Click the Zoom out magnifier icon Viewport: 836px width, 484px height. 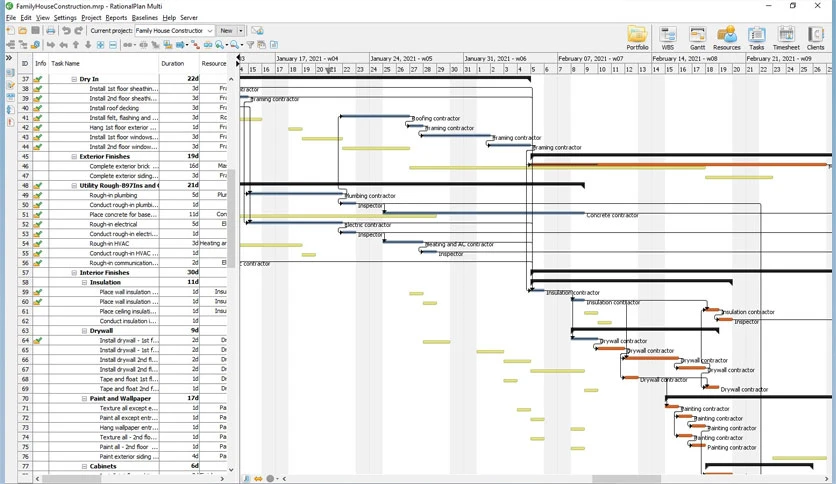(x=234, y=45)
